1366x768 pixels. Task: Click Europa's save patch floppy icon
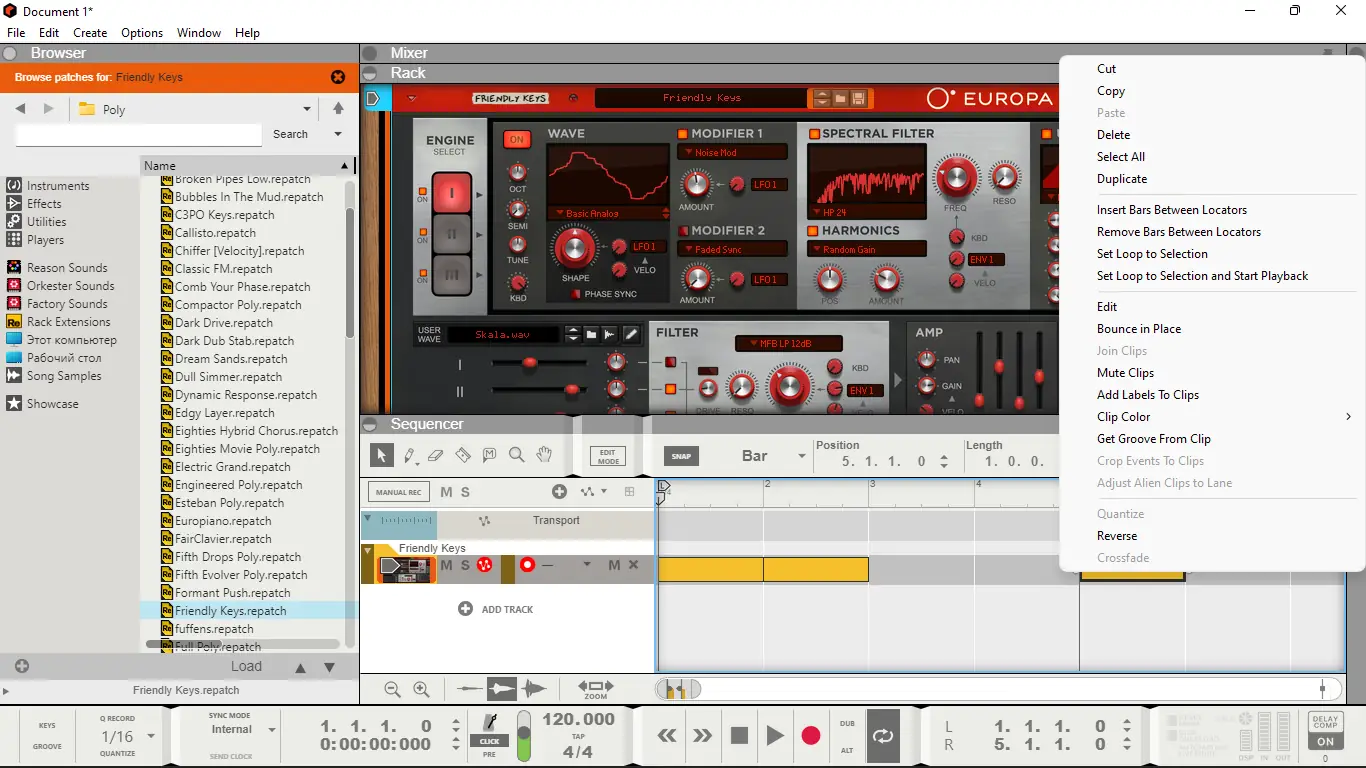pyautogui.click(x=859, y=98)
